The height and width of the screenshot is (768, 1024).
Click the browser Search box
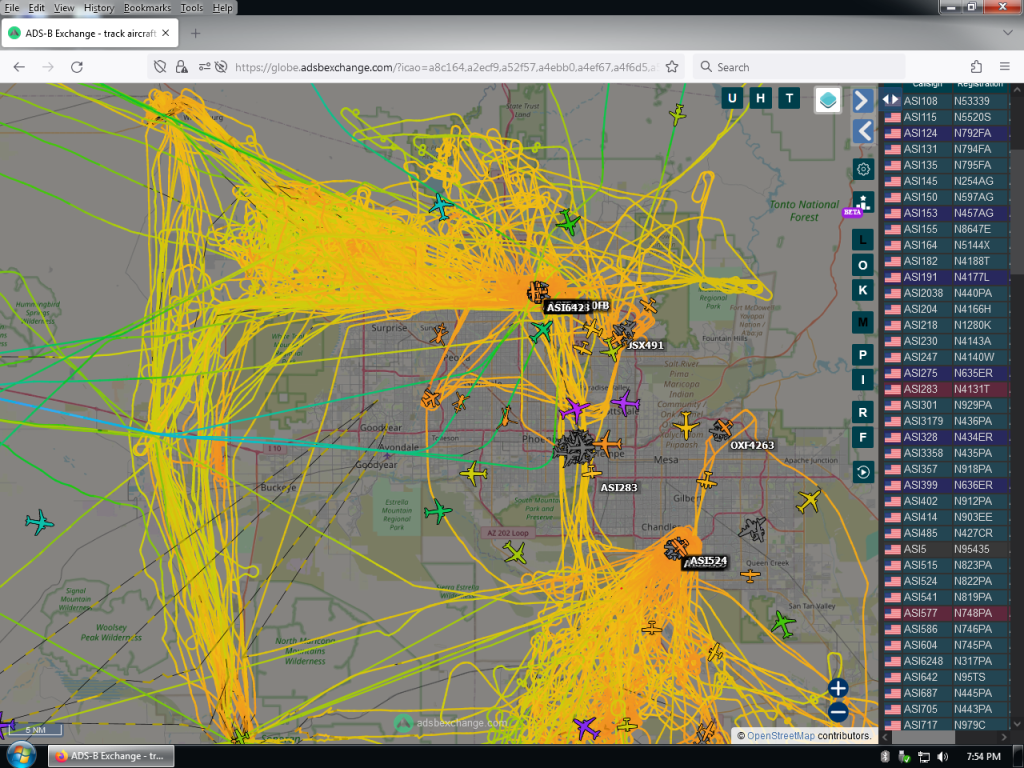click(800, 67)
